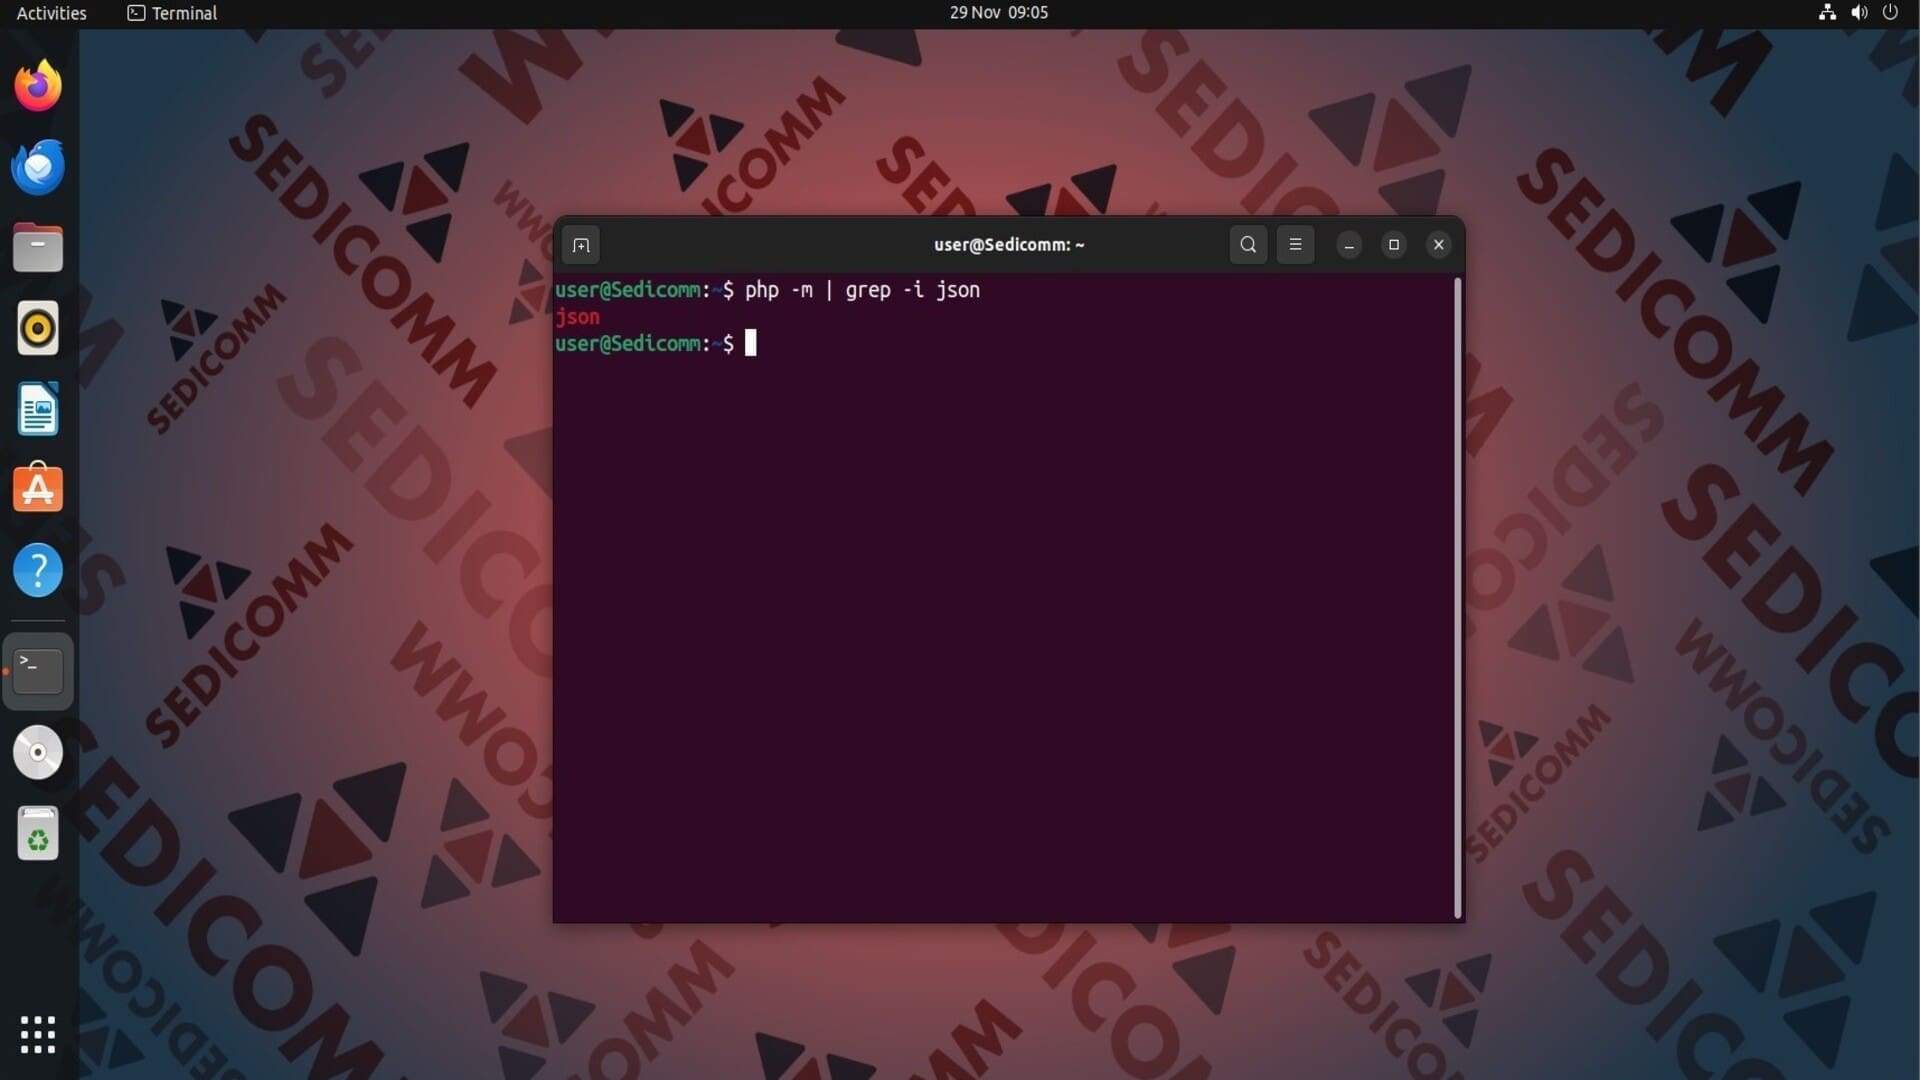Image resolution: width=1920 pixels, height=1080 pixels.
Task: Open Ubuntu Software store from dock
Action: coord(38,490)
